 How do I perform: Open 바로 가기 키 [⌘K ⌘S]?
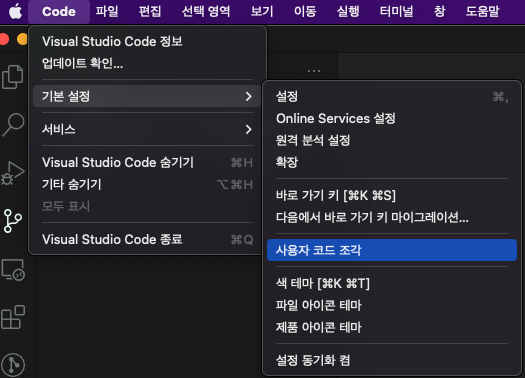392,196
